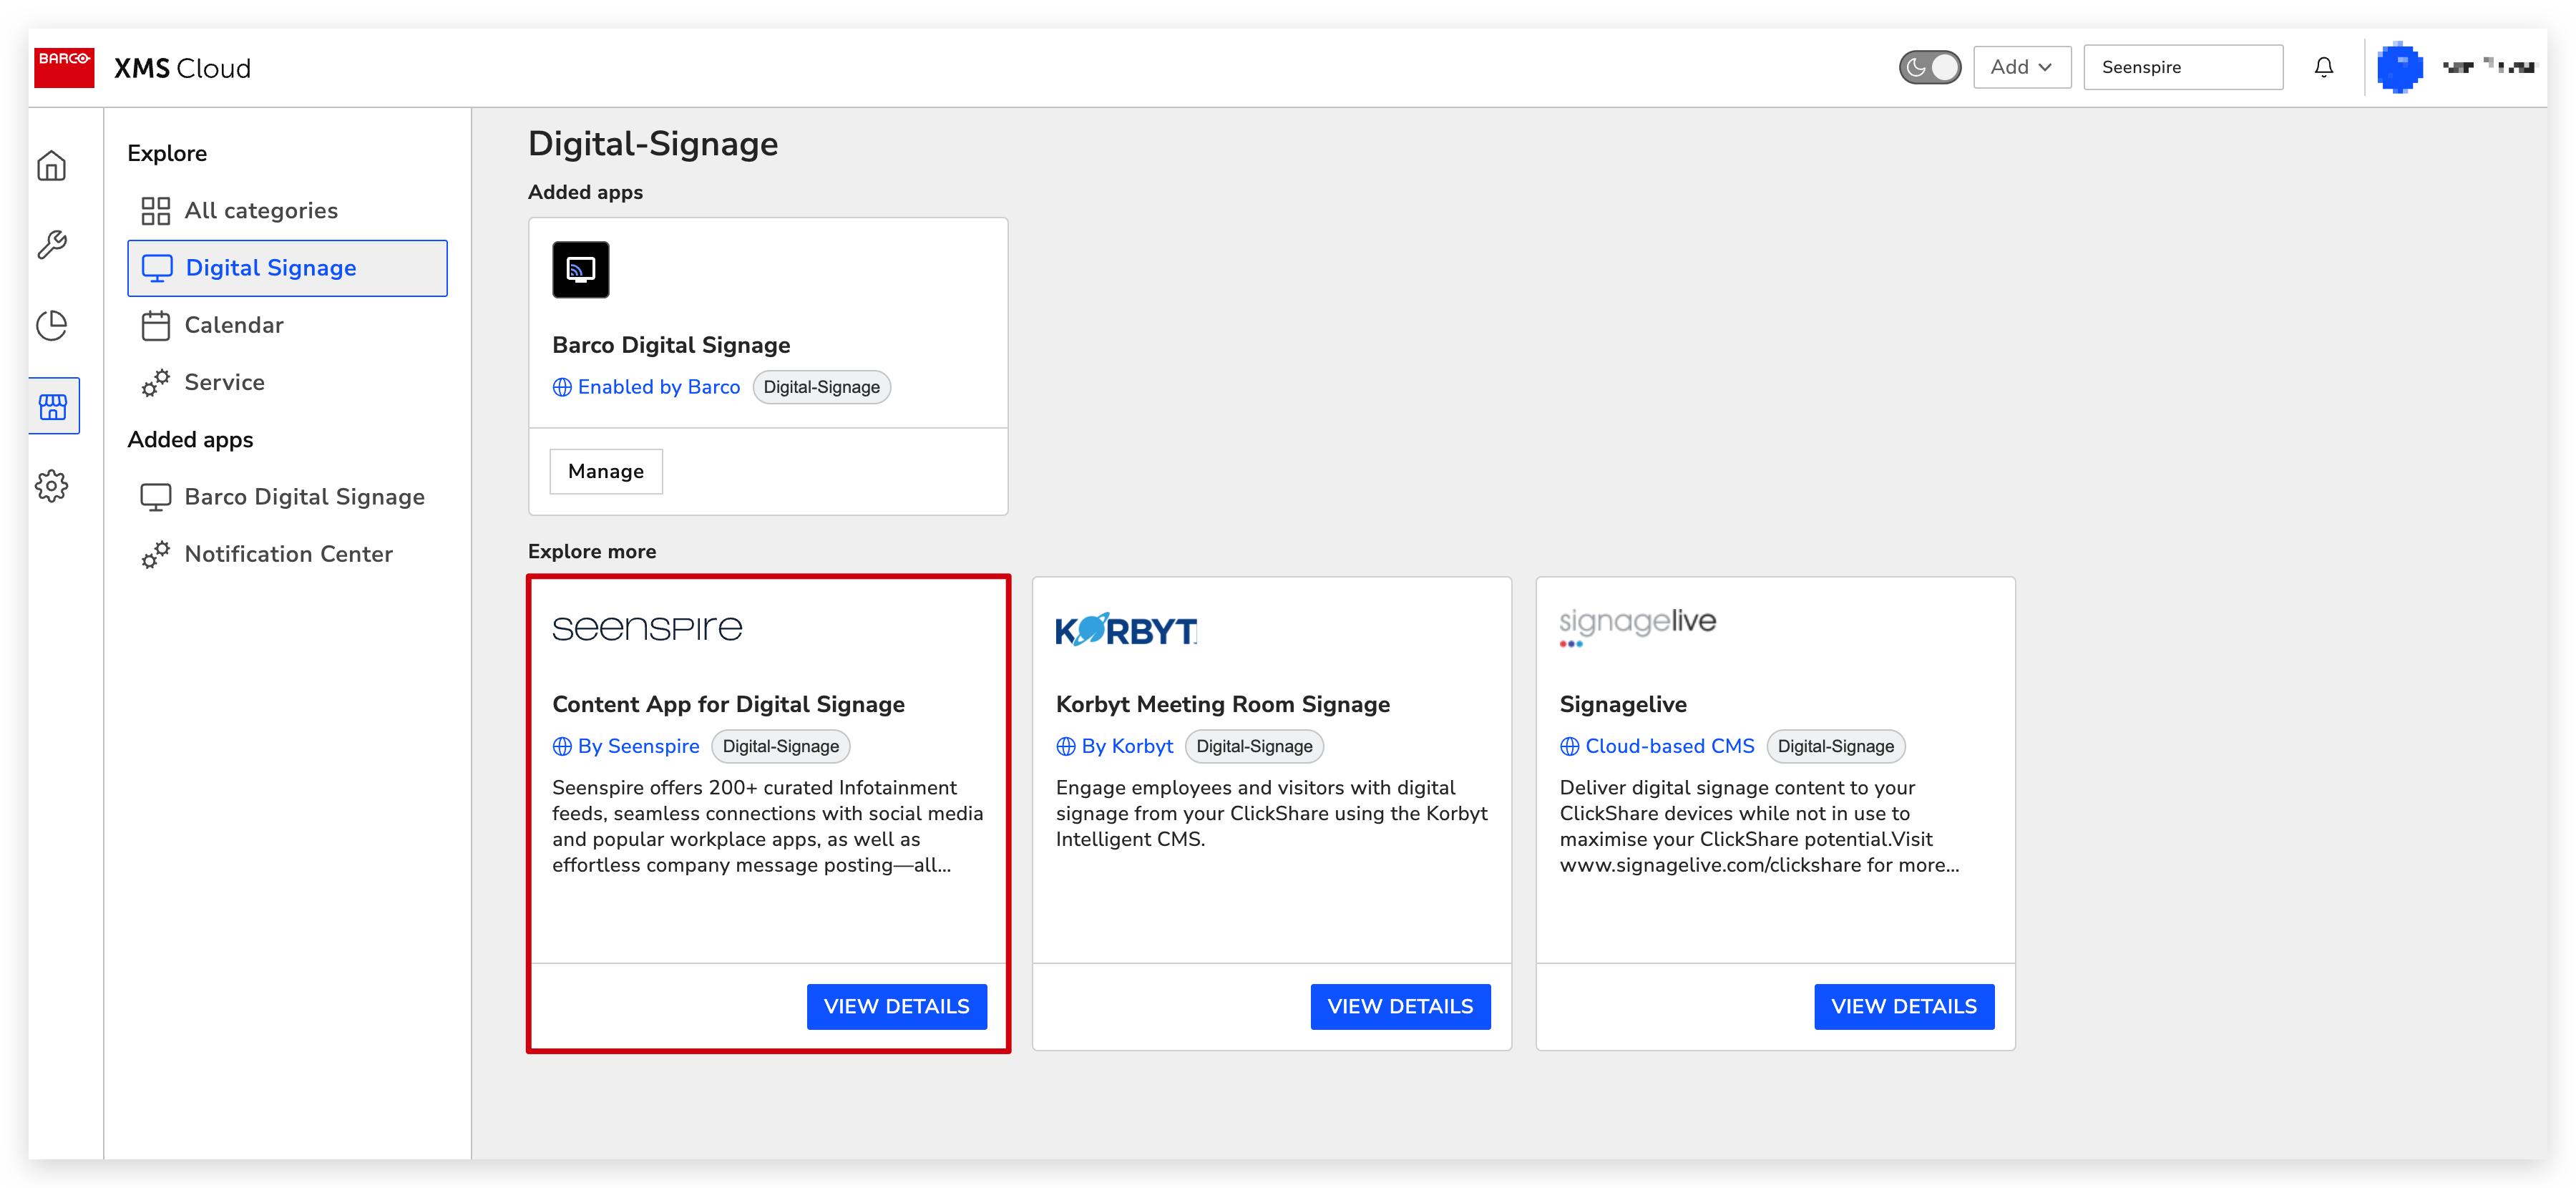The width and height of the screenshot is (2576, 1188).
Task: Click the Korbyt Meeting Room Signage title
Action: coord(1222,704)
